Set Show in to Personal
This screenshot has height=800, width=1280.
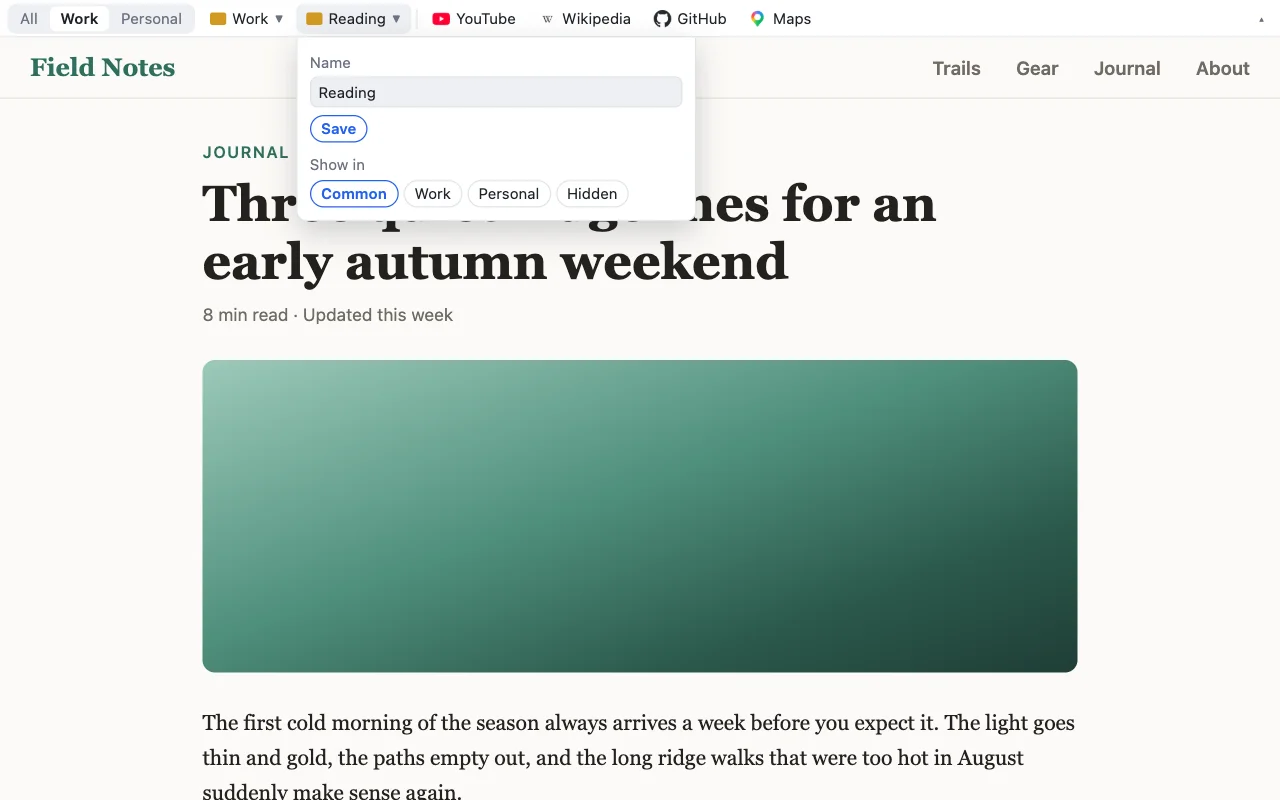click(509, 194)
